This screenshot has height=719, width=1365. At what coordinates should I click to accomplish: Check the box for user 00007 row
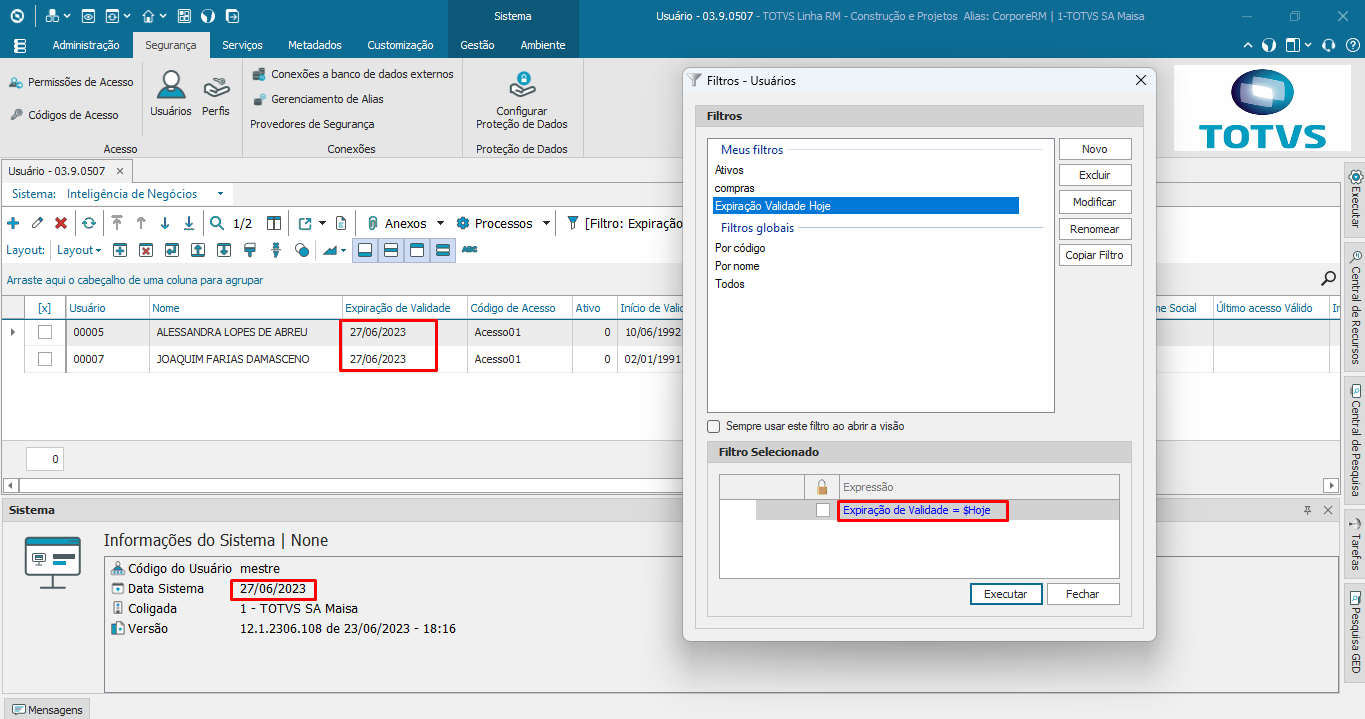coord(44,359)
